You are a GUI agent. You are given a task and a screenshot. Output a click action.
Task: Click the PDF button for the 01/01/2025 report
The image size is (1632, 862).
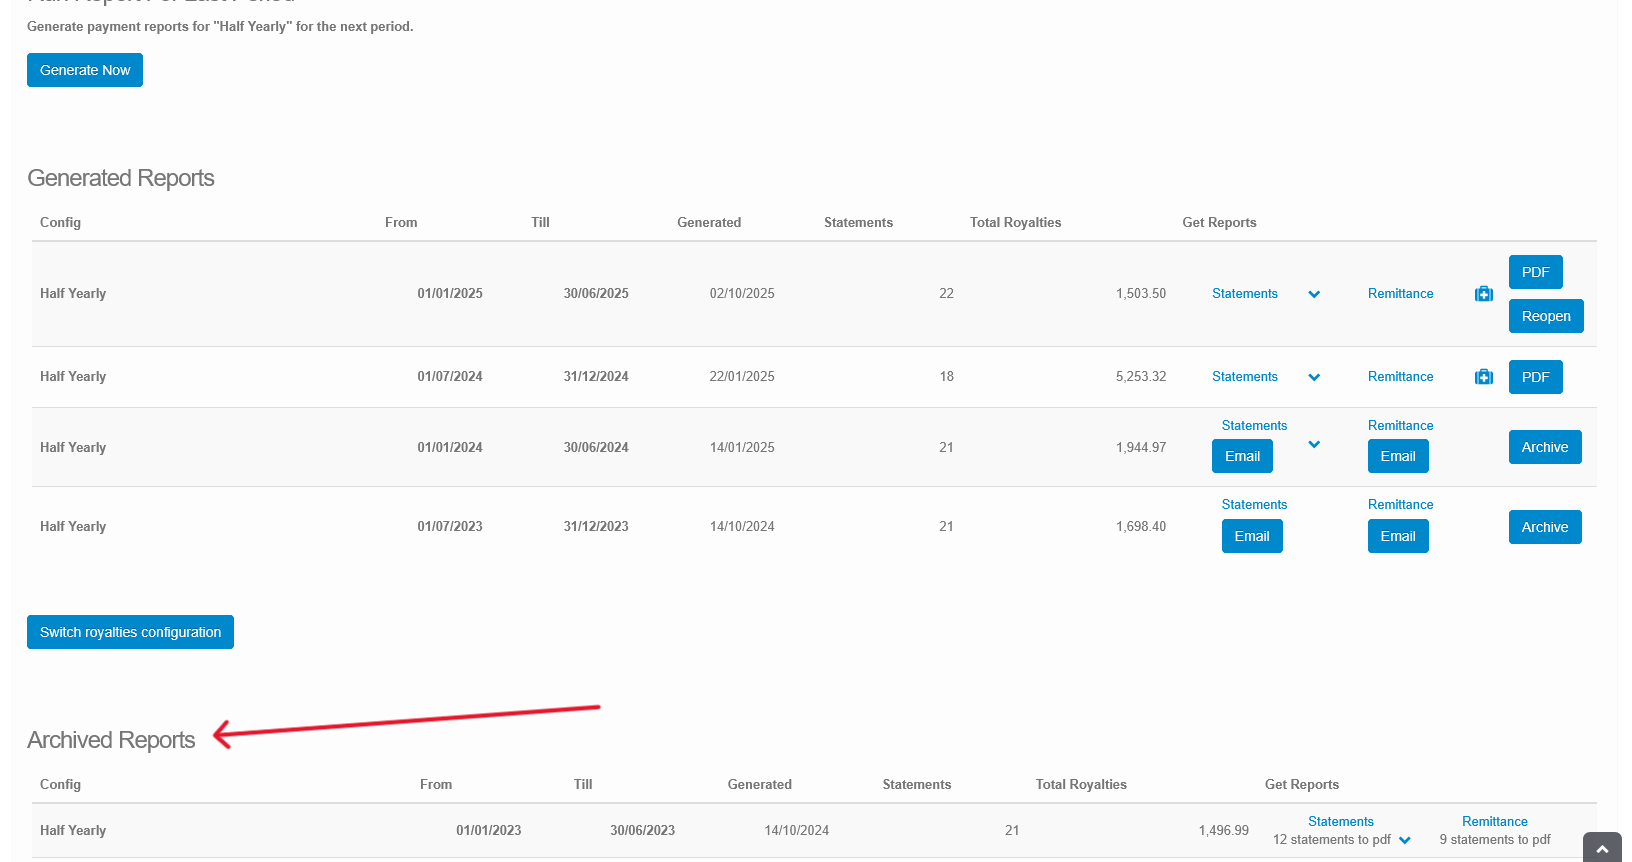pos(1535,272)
